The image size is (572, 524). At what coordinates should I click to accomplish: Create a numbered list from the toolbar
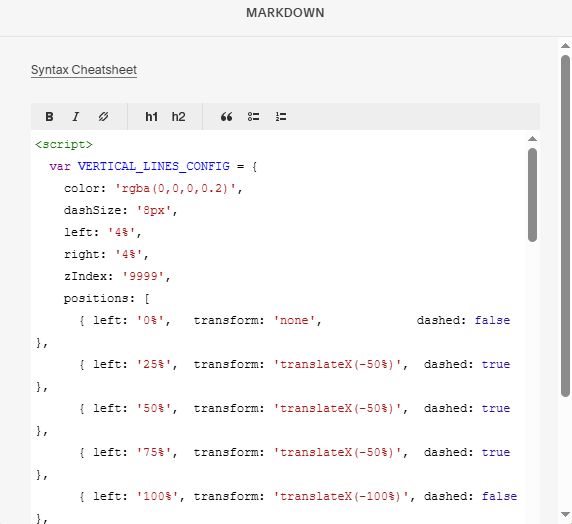[281, 117]
